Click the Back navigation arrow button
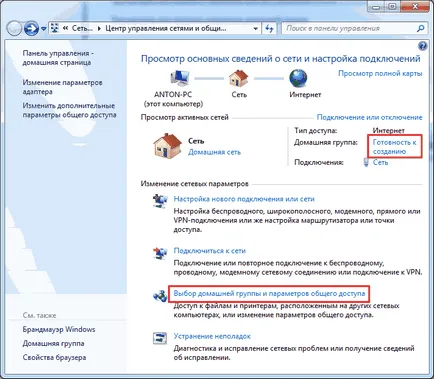This screenshot has height=379, width=434. [14, 29]
